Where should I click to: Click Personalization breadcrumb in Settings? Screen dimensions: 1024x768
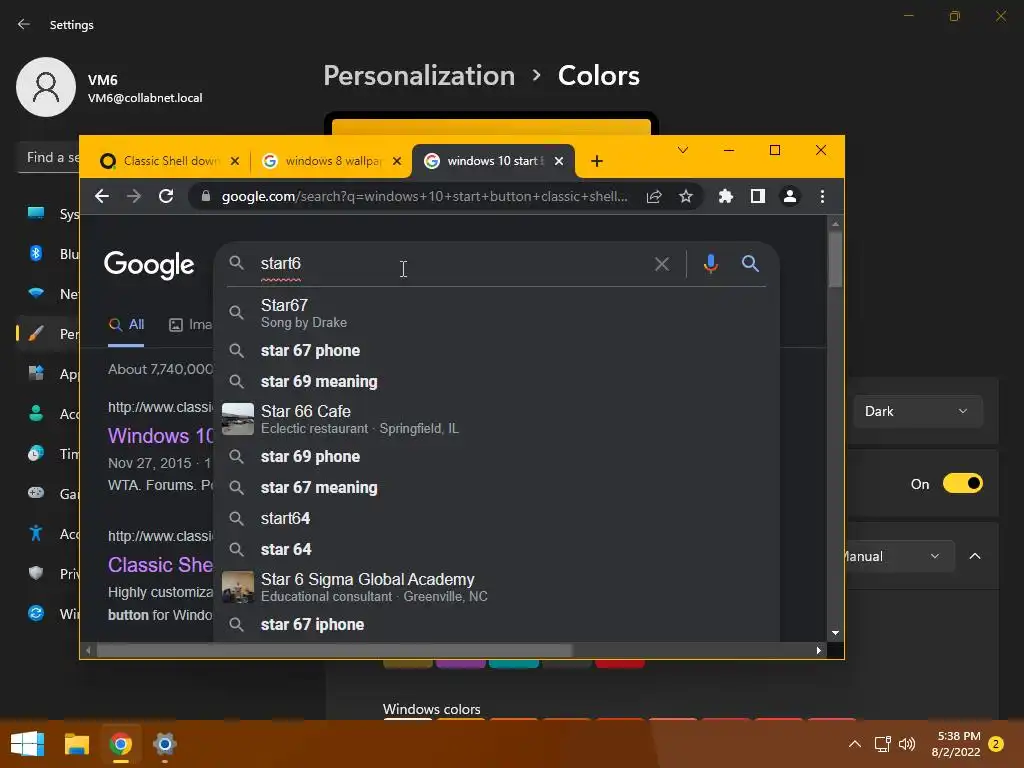(419, 76)
